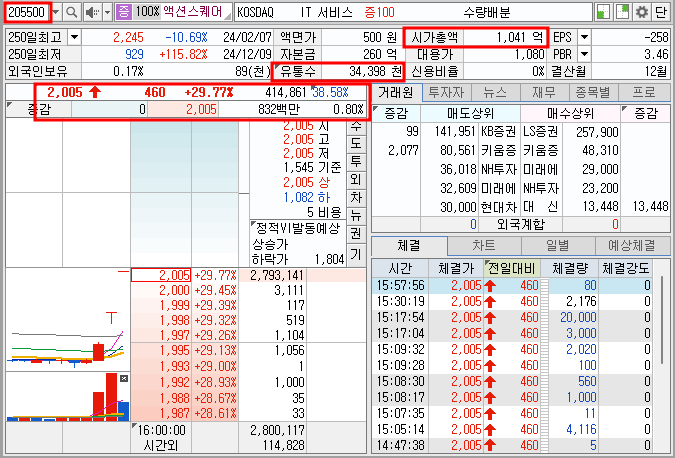Switch to the 투자자 tab
The width and height of the screenshot is (675, 458).
(x=446, y=92)
